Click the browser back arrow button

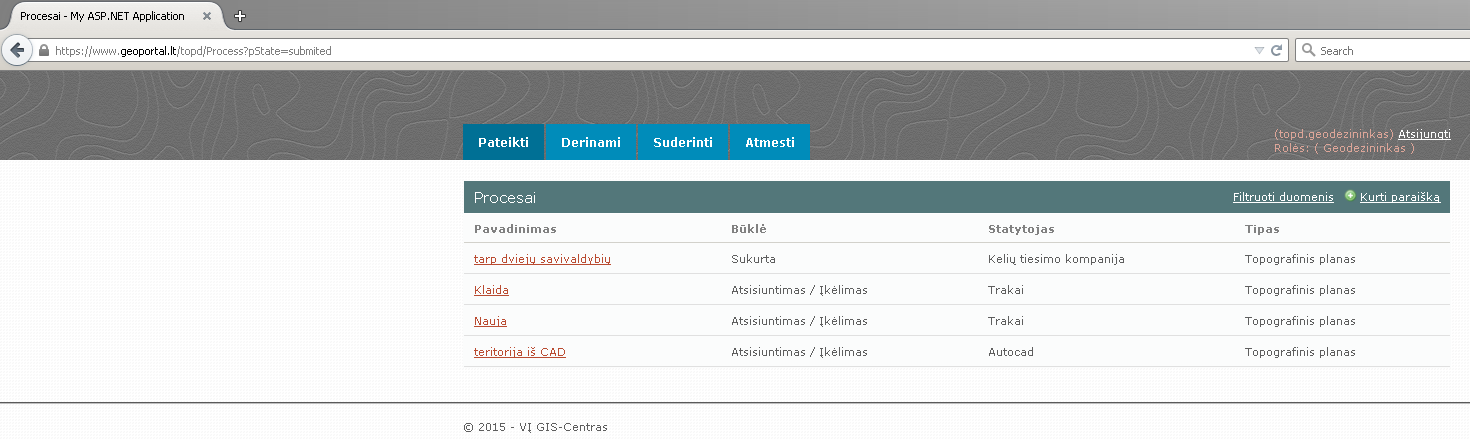point(16,50)
